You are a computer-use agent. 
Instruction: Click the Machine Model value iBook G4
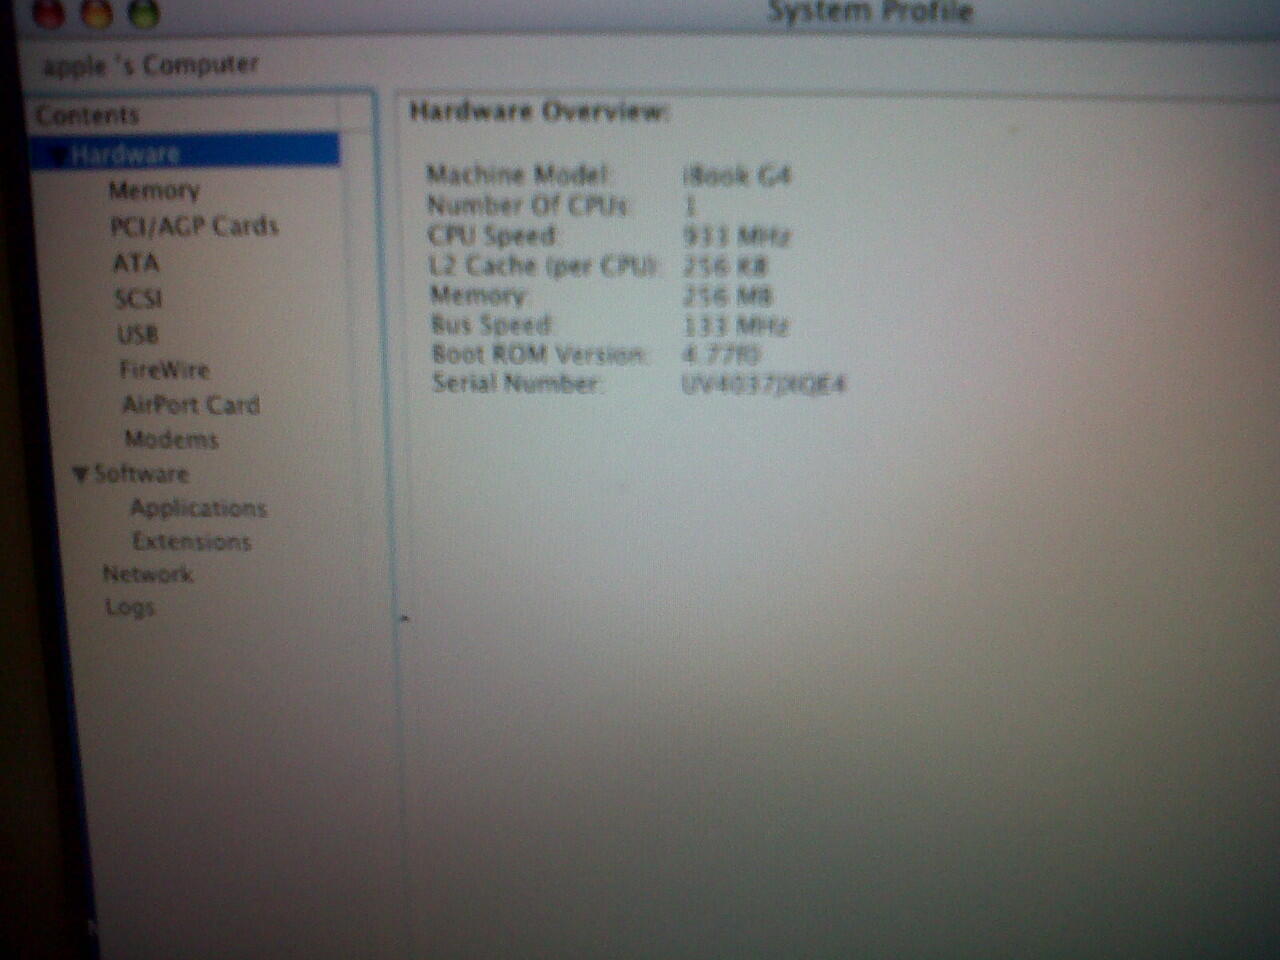[737, 176]
